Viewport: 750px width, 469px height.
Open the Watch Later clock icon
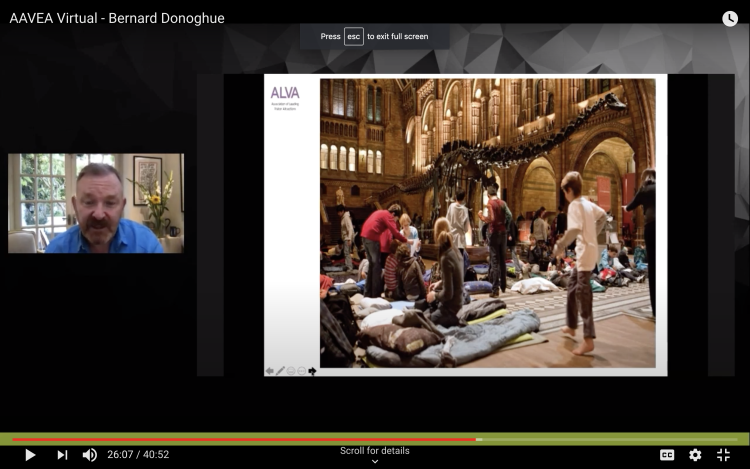pyautogui.click(x=730, y=18)
